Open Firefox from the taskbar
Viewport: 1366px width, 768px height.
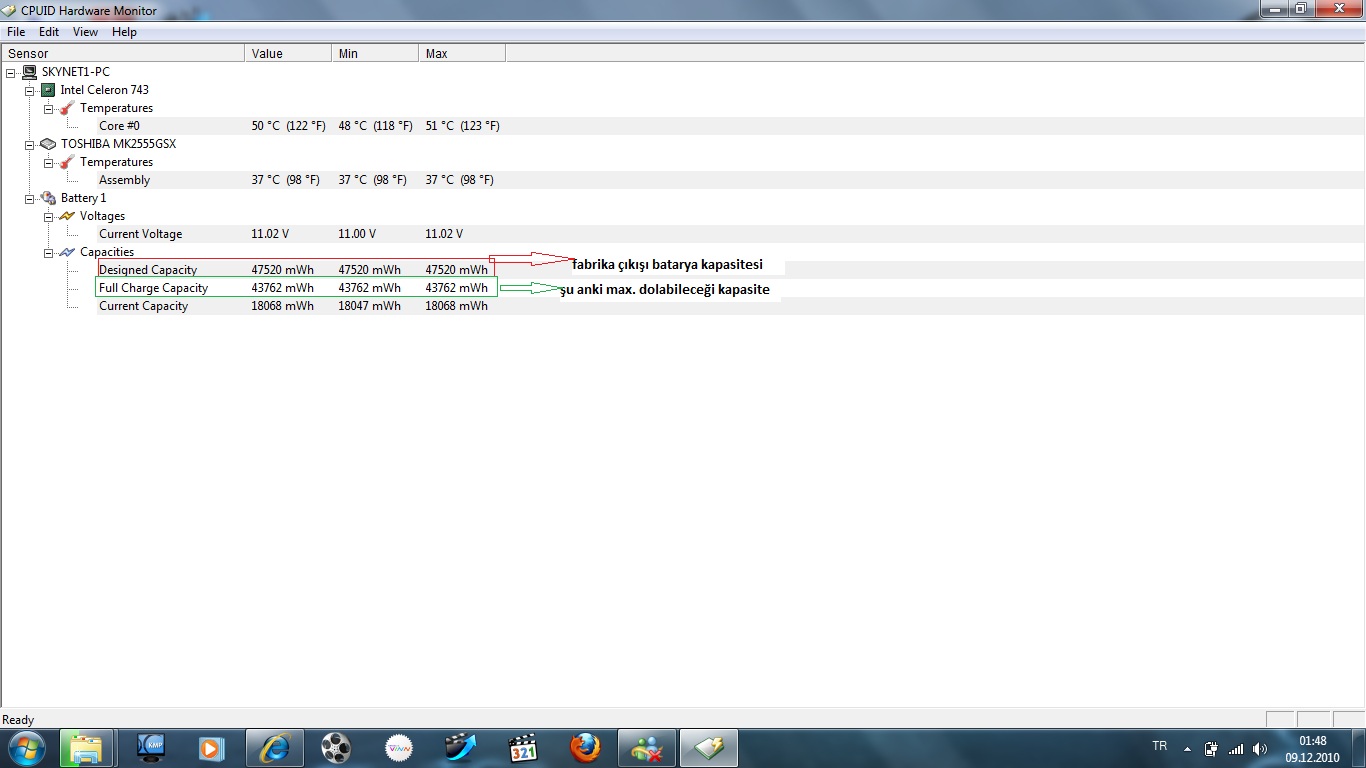point(585,747)
